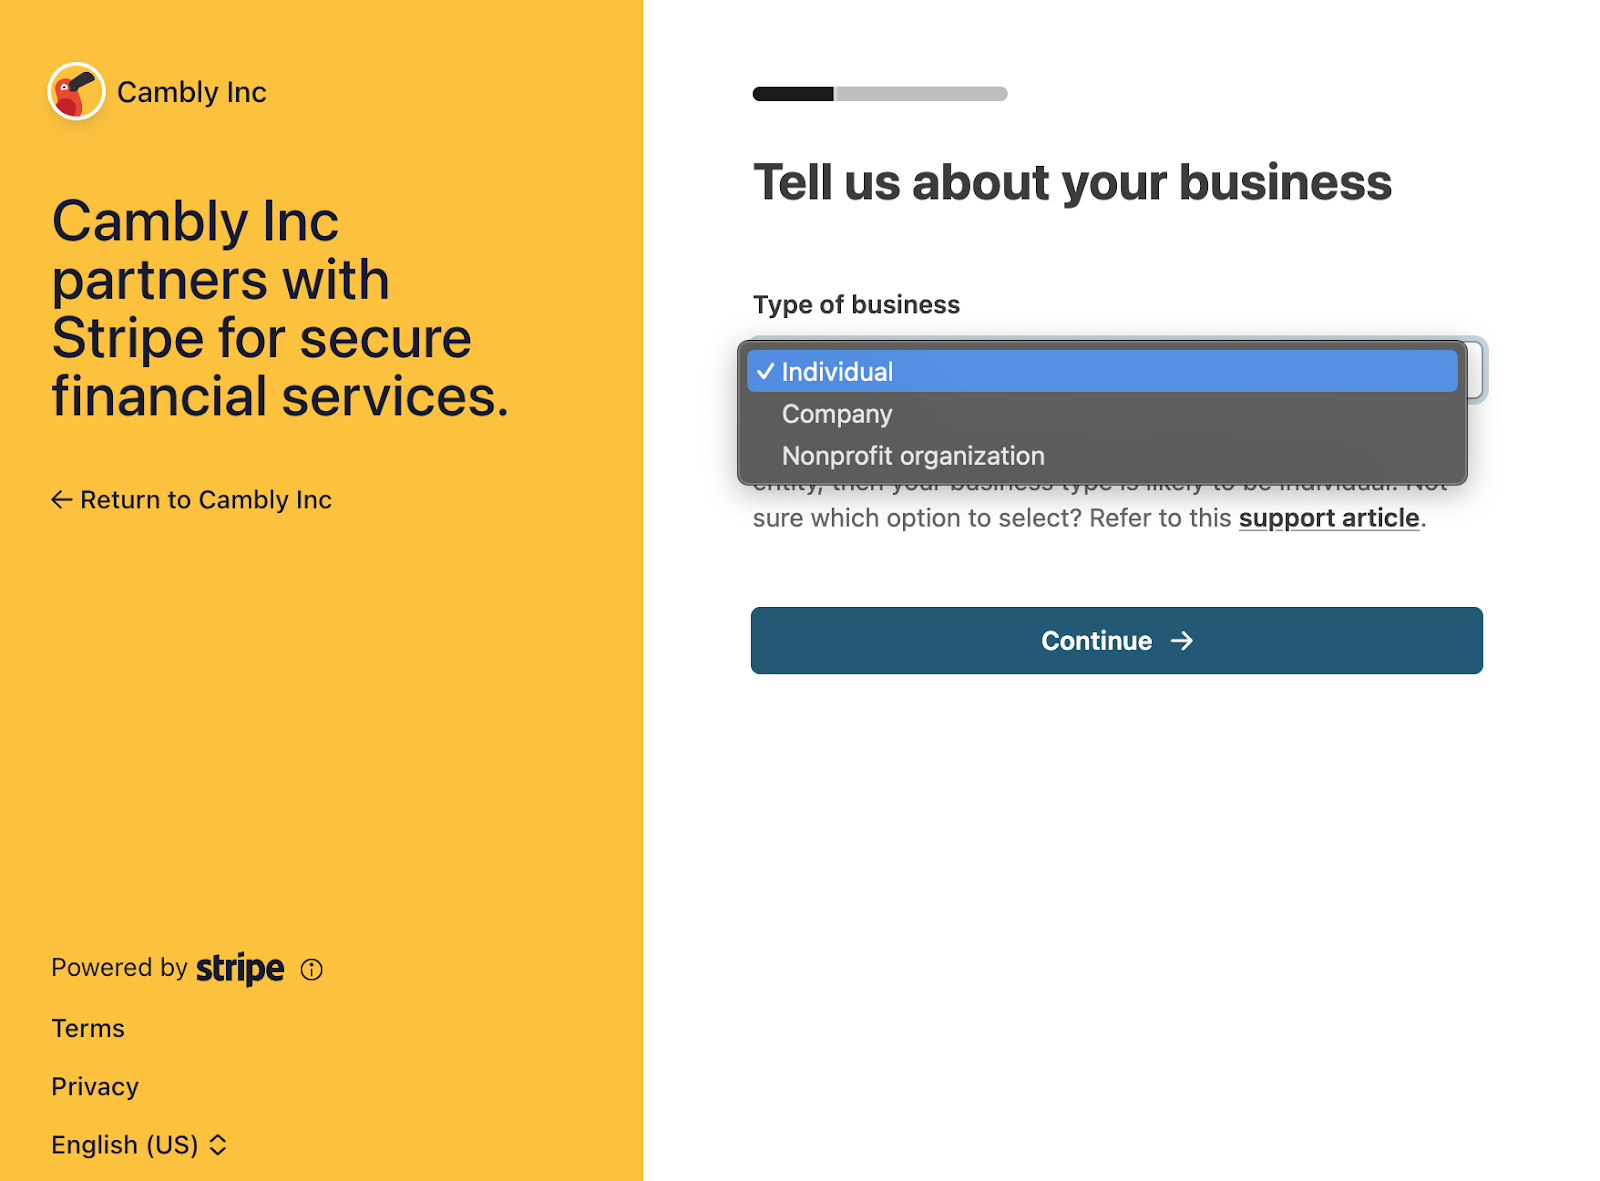Click the back arrow beside Return to Cambly

(62, 500)
